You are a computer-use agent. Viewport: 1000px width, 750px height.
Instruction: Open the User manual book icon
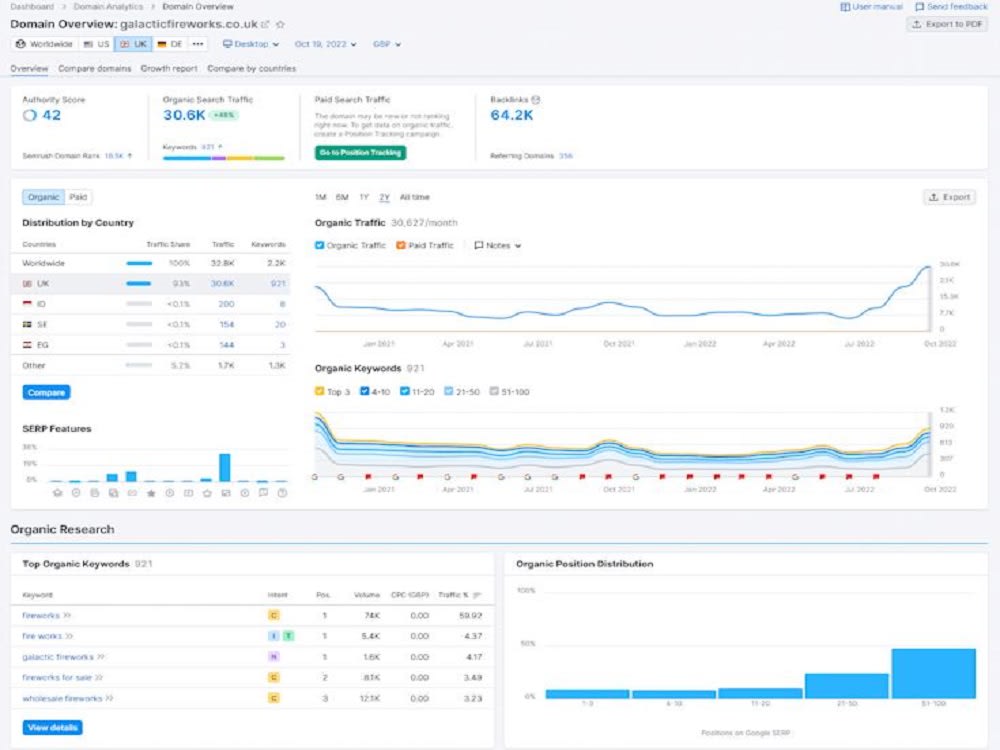click(x=845, y=7)
